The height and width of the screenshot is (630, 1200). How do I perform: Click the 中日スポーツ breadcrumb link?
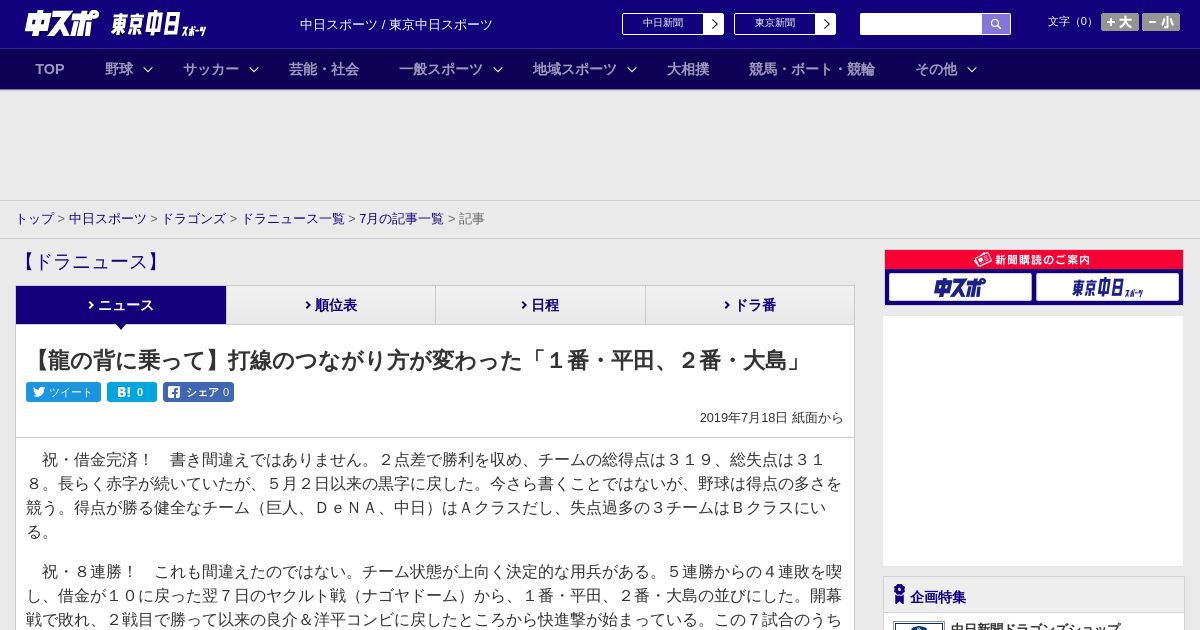coord(108,218)
